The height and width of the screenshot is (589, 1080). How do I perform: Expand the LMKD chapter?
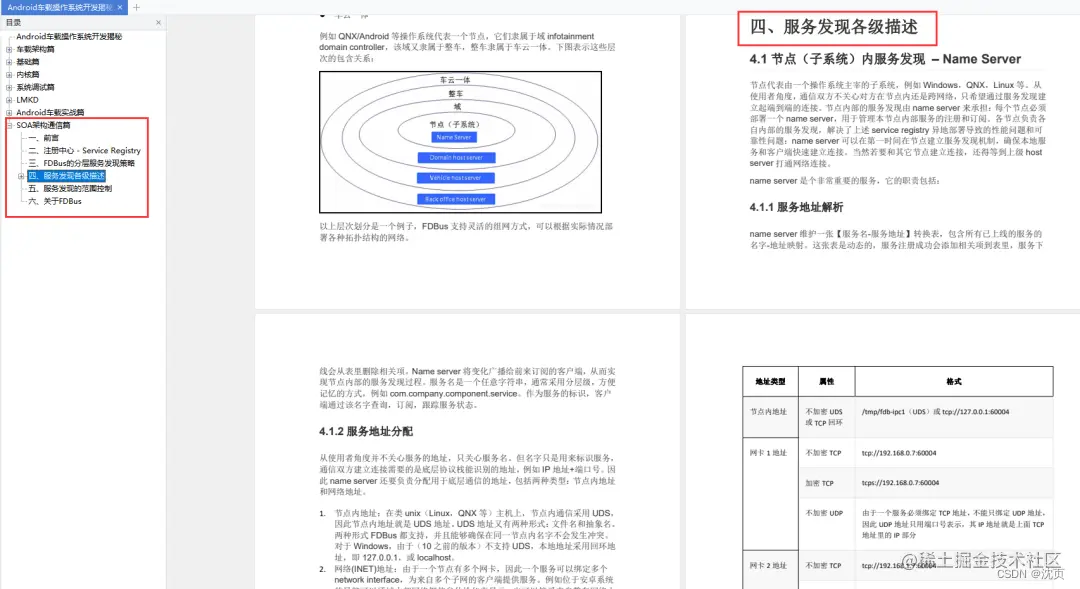[x=7, y=100]
